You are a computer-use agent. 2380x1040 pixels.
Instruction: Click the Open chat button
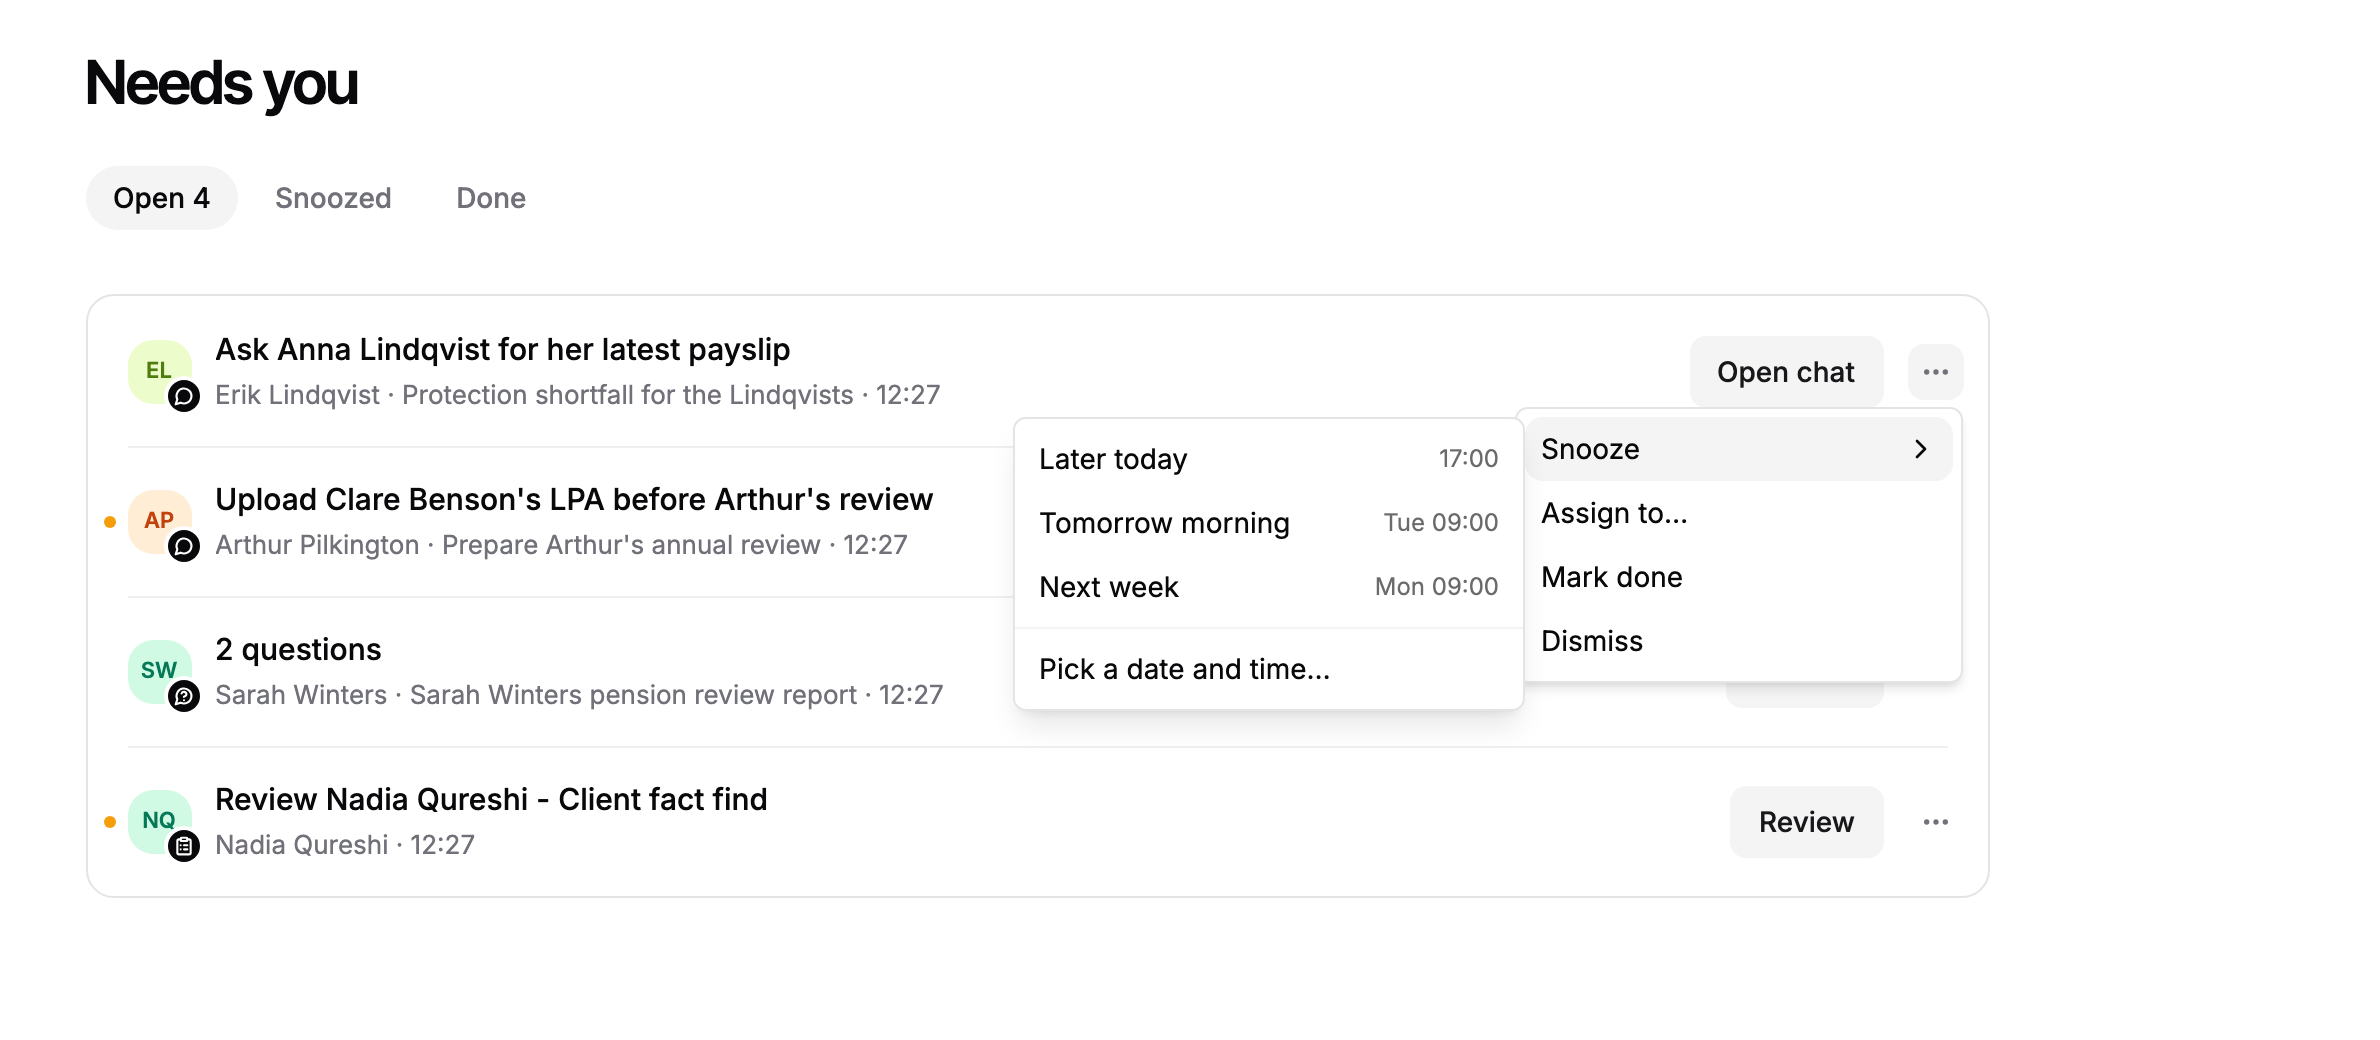(x=1786, y=372)
